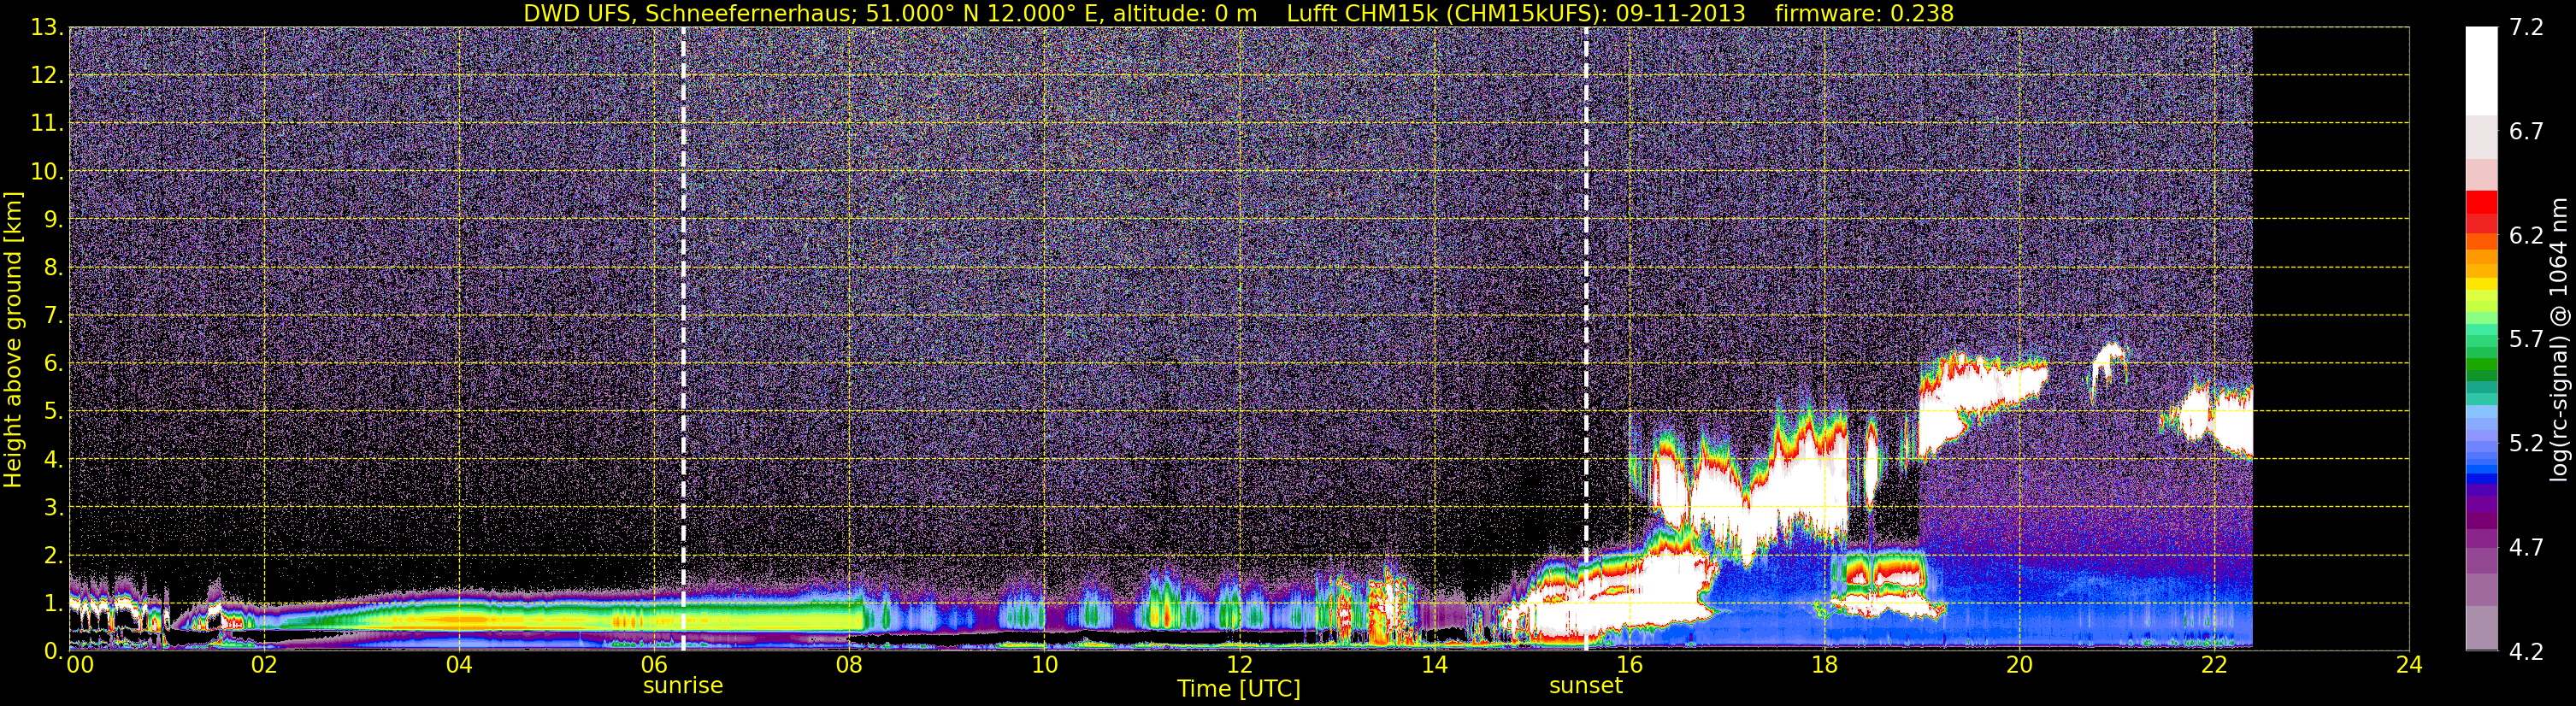Click the plot title 'DWD UFS, Schneefernerhaus'

(x=691, y=13)
